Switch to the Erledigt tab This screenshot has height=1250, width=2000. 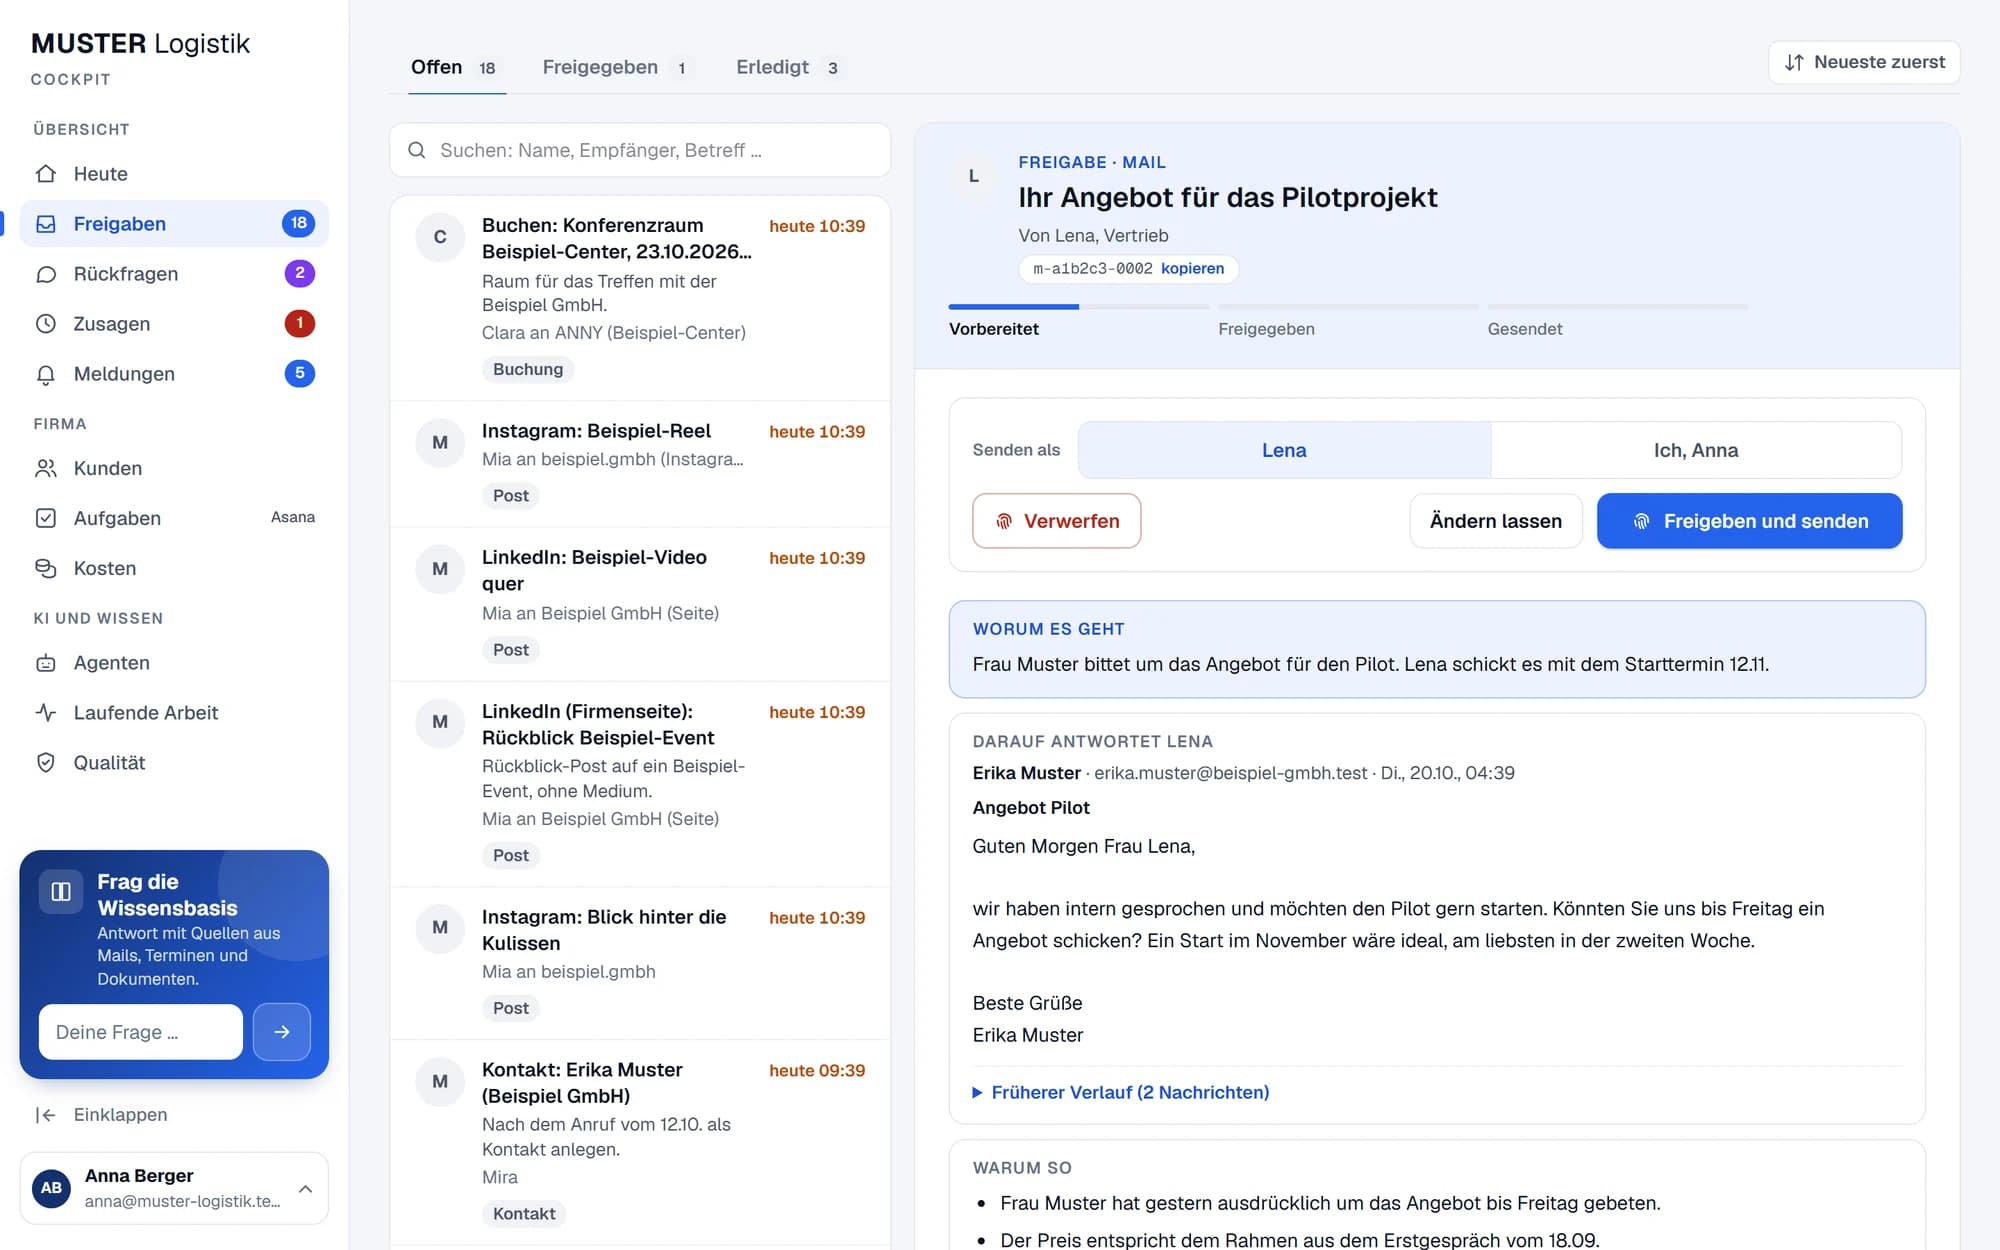click(788, 67)
